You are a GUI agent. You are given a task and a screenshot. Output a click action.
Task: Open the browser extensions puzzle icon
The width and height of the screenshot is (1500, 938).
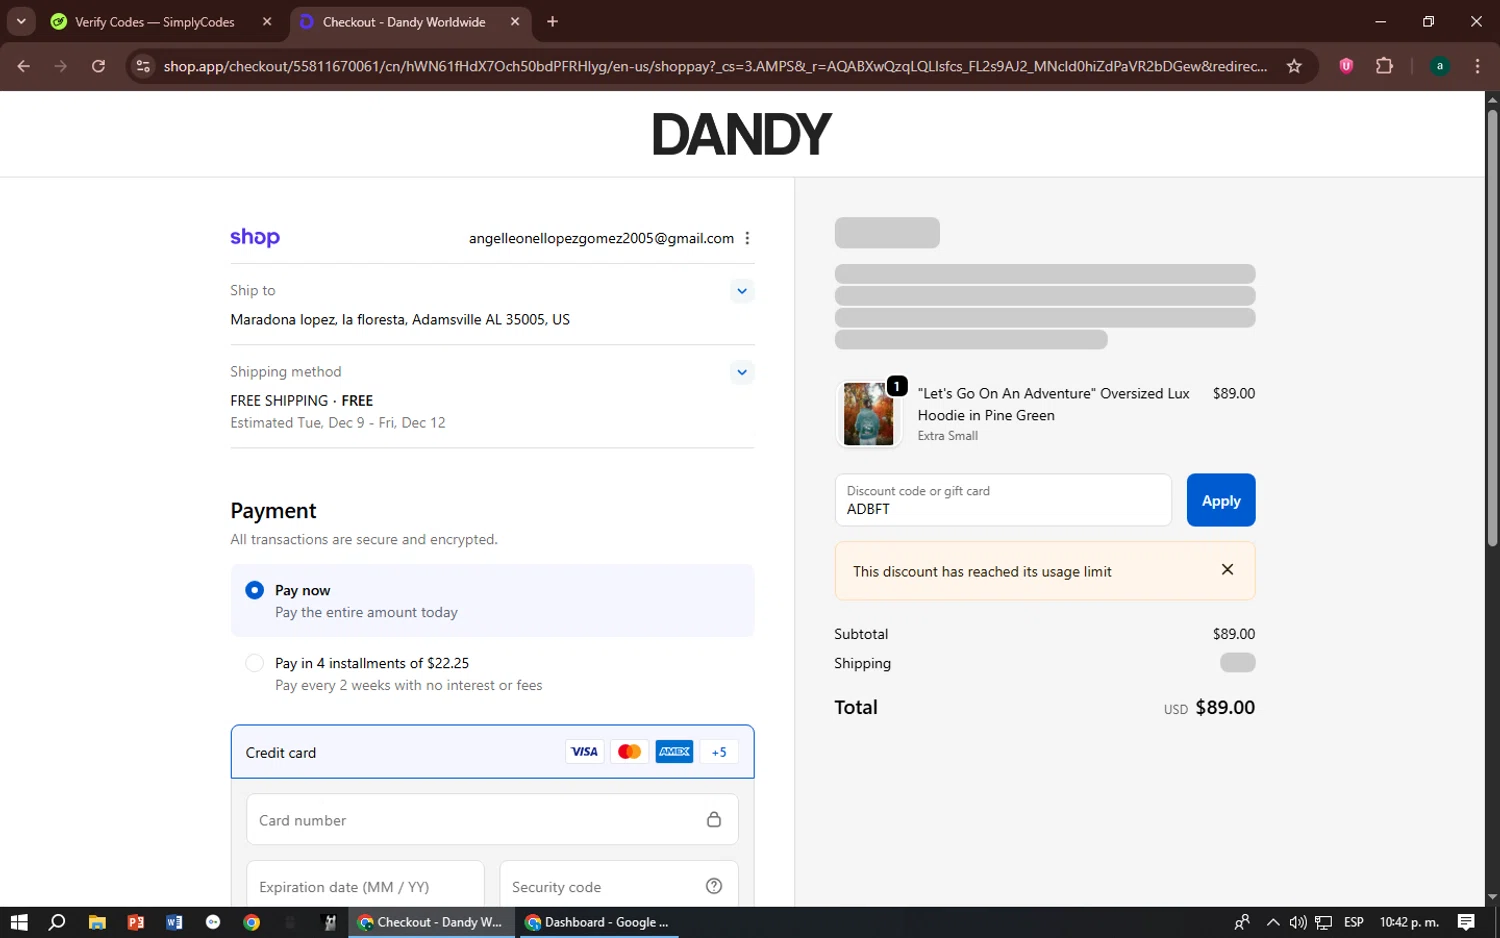(x=1384, y=66)
